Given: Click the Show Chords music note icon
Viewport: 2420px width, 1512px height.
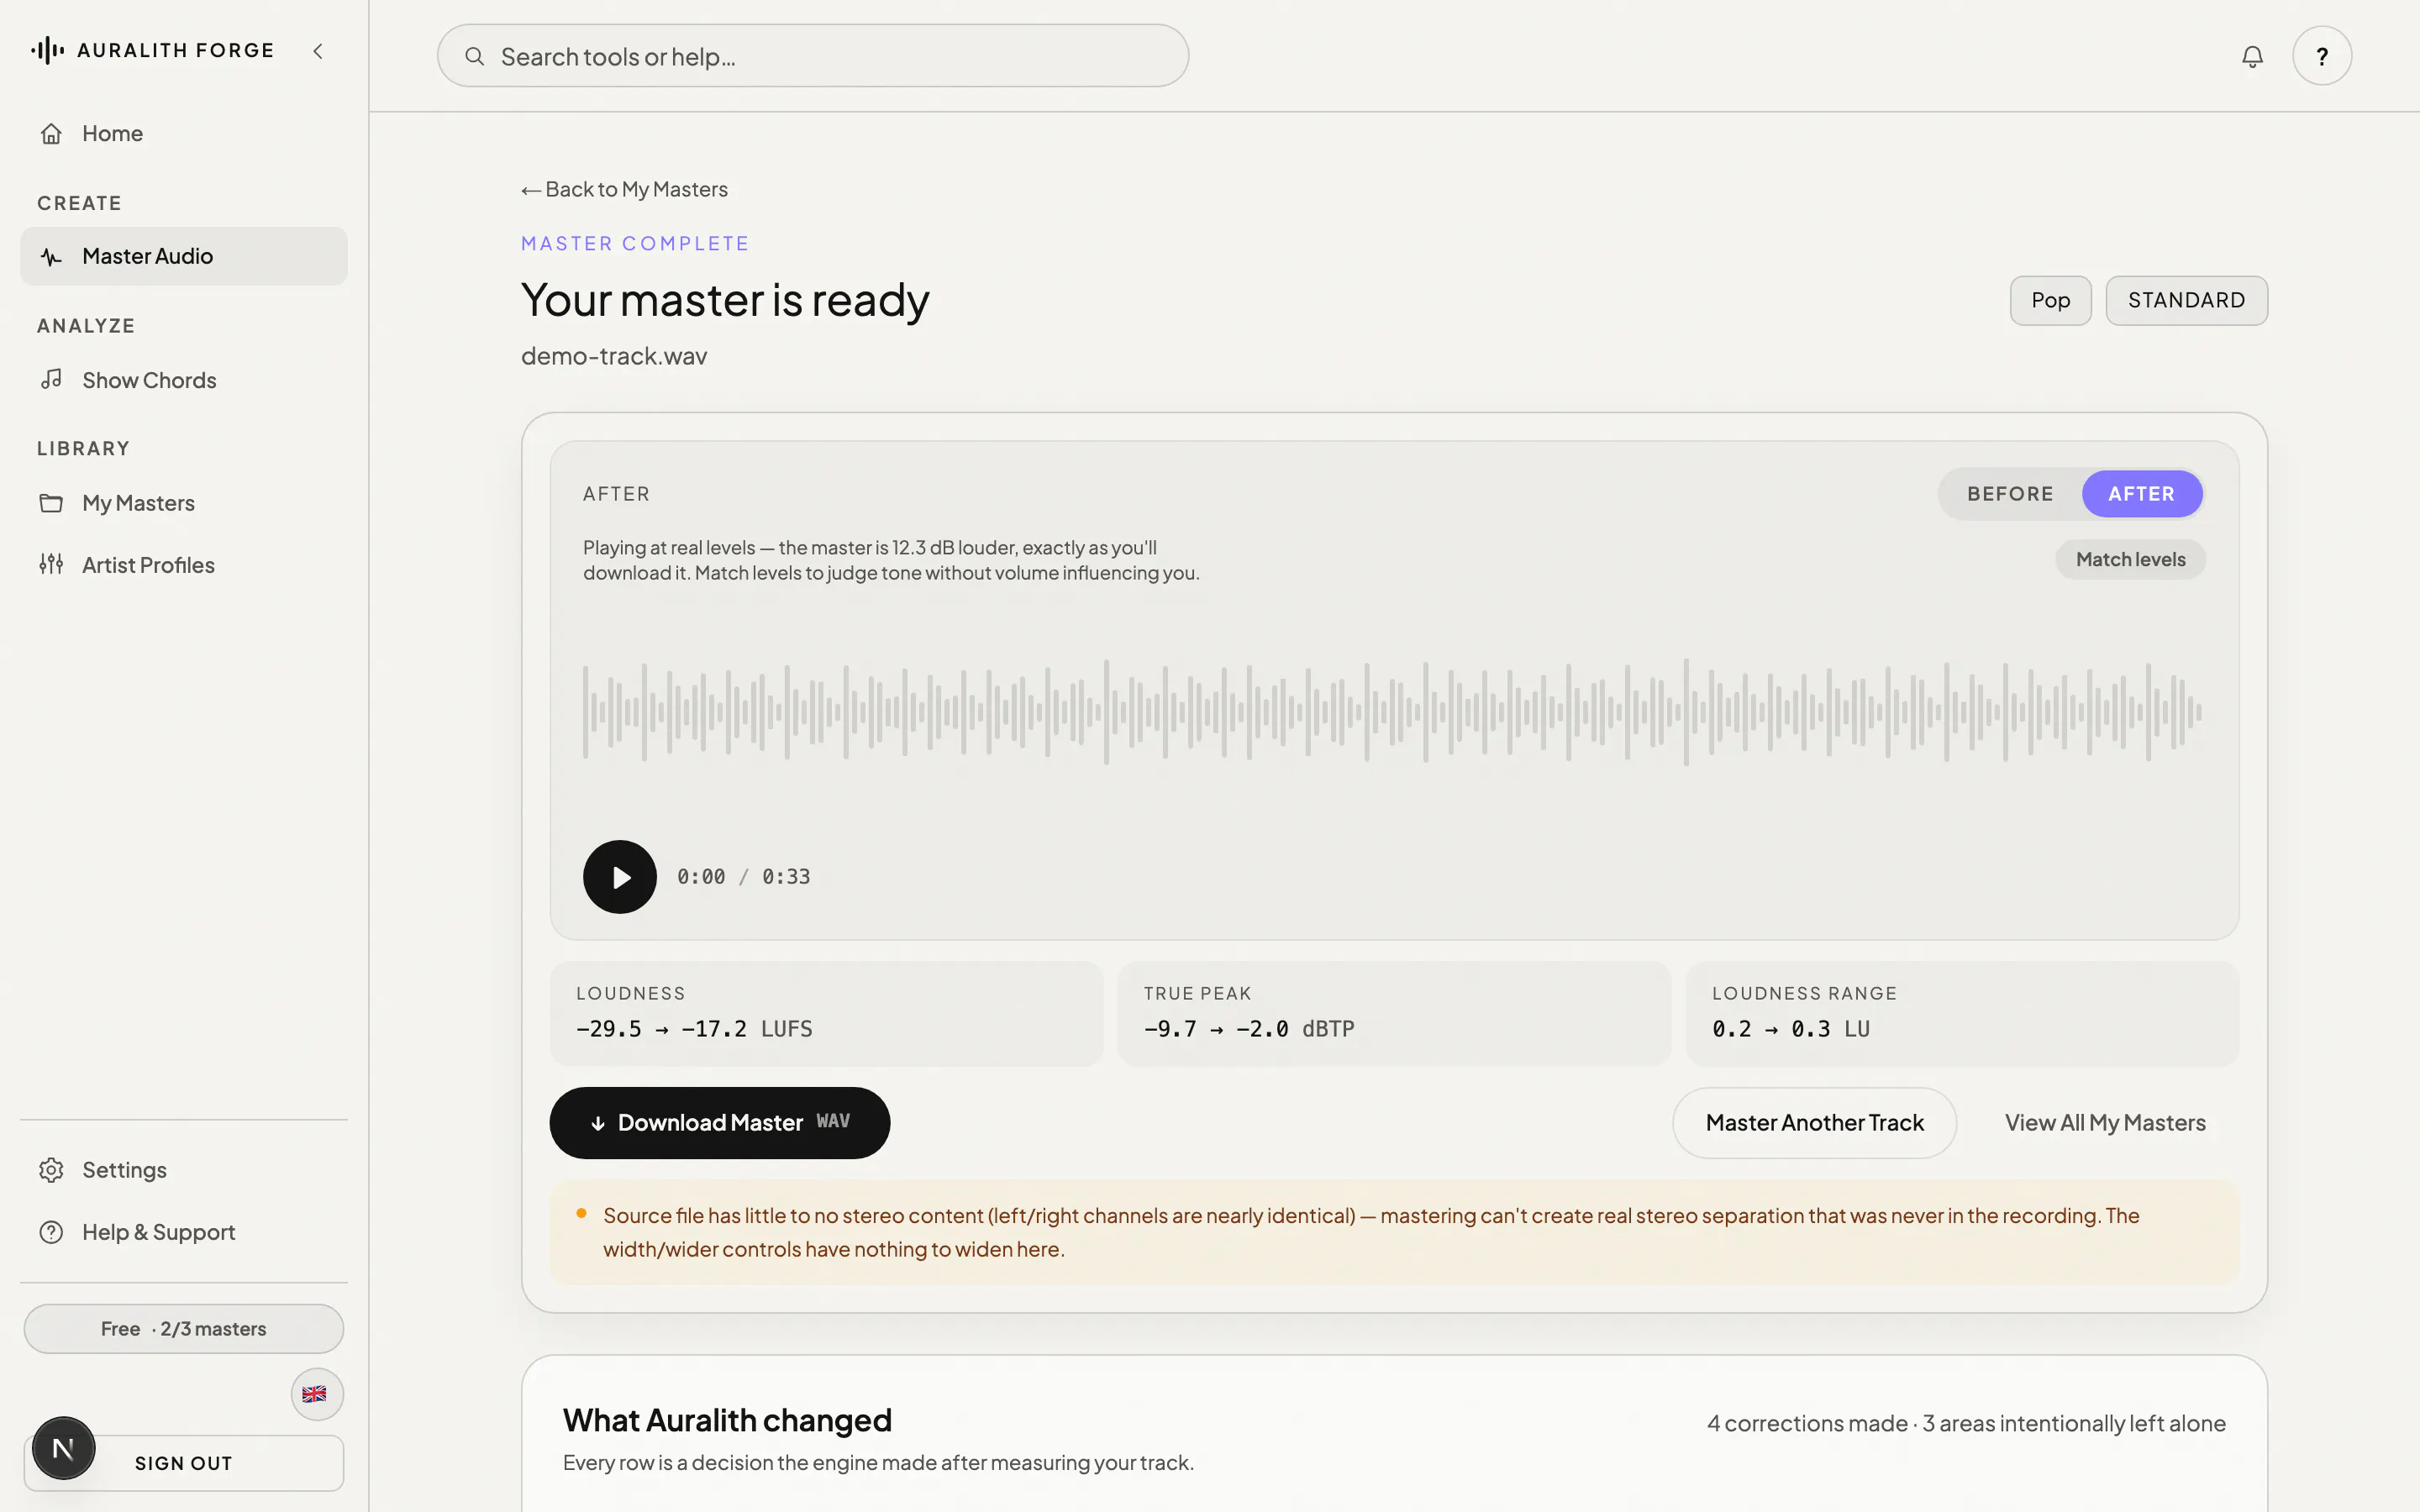Looking at the screenshot, I should pos(51,380).
